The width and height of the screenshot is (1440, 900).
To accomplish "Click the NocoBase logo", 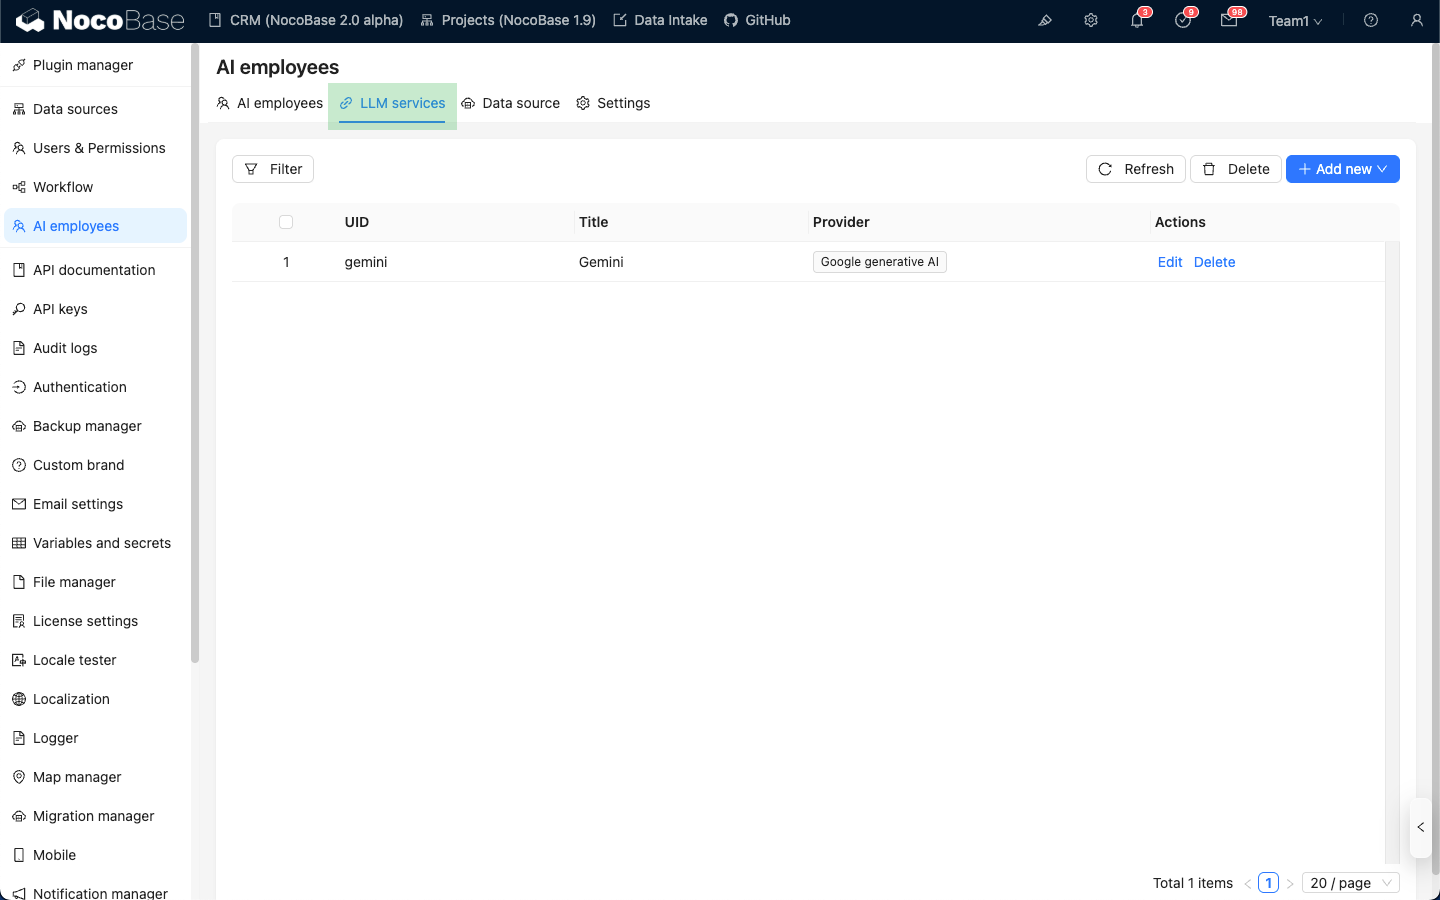I will pos(100,21).
